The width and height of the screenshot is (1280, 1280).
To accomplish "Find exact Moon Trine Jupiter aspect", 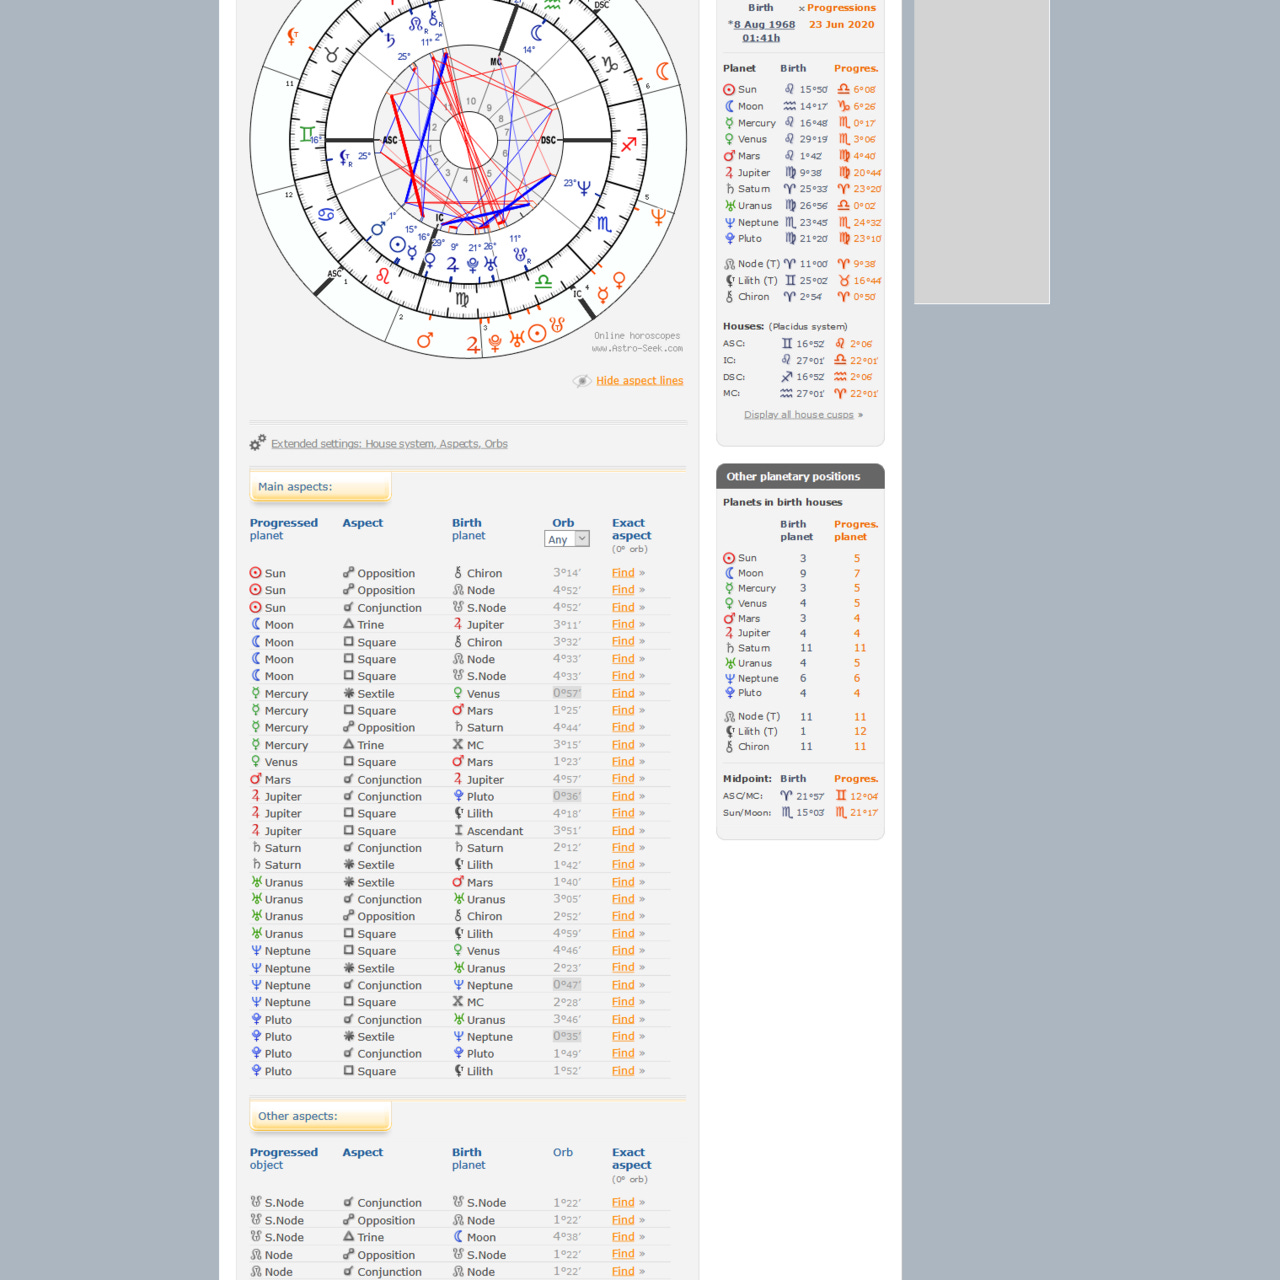I will pyautogui.click(x=623, y=625).
